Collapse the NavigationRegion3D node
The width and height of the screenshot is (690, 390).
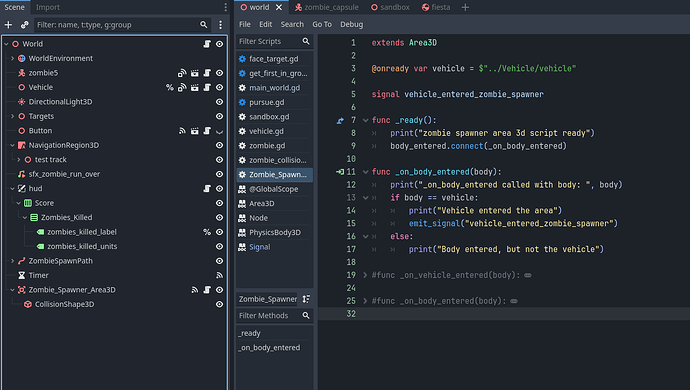(x=12, y=145)
